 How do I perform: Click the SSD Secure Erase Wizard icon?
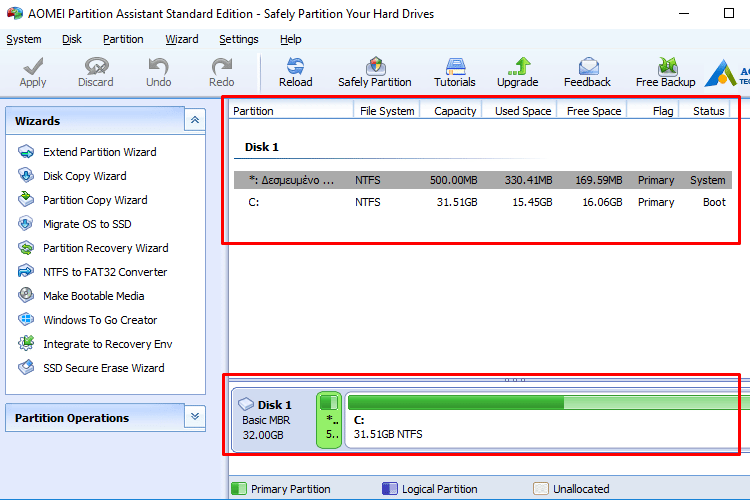pos(26,367)
